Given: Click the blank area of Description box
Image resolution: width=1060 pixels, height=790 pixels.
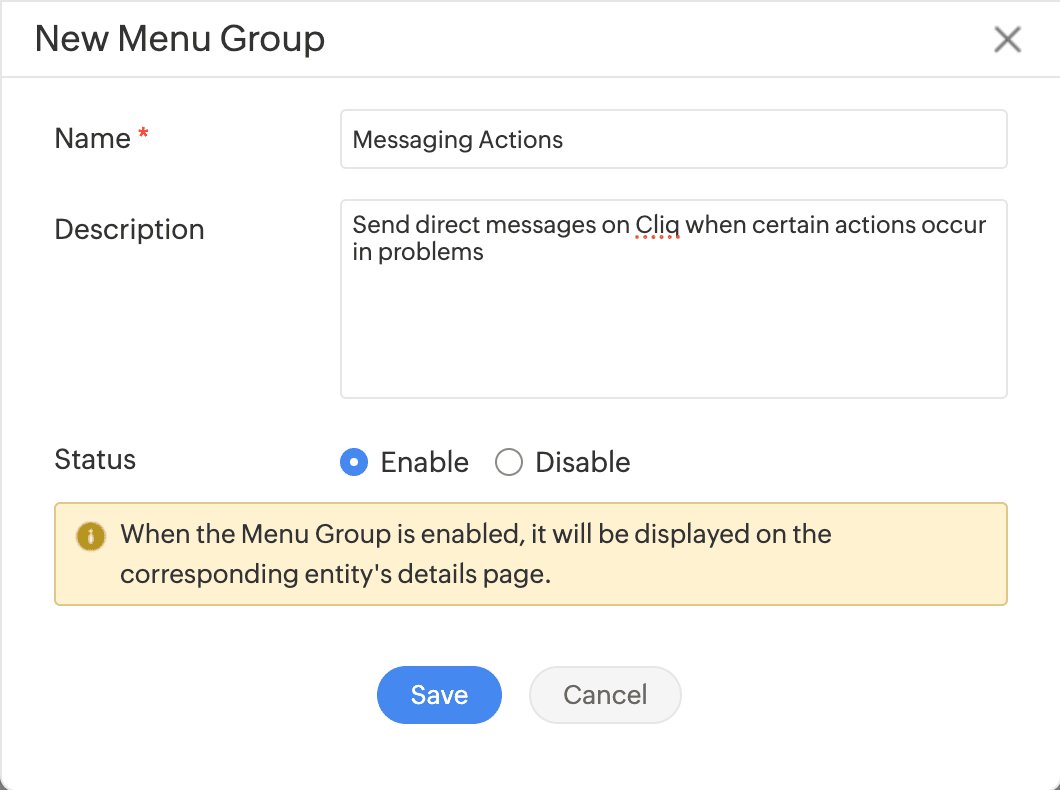Looking at the screenshot, I should pos(673,330).
